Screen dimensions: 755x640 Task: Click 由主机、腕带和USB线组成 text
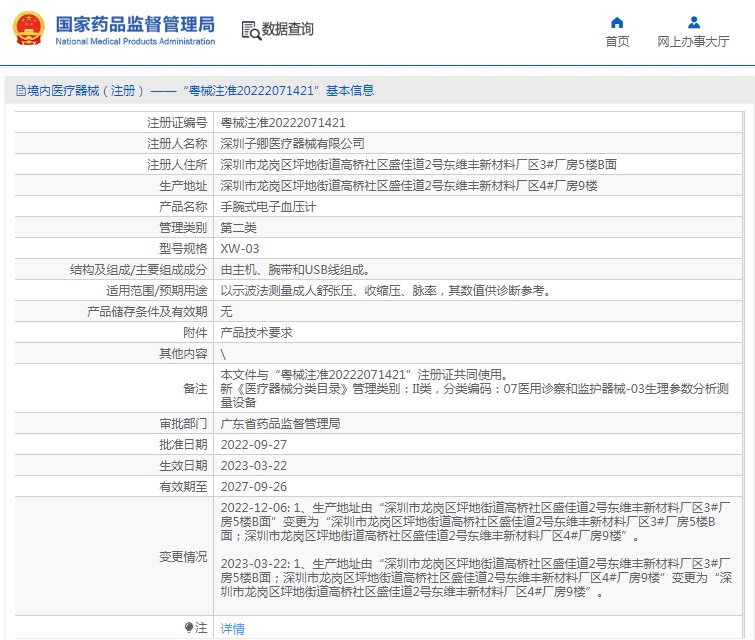click(x=295, y=270)
